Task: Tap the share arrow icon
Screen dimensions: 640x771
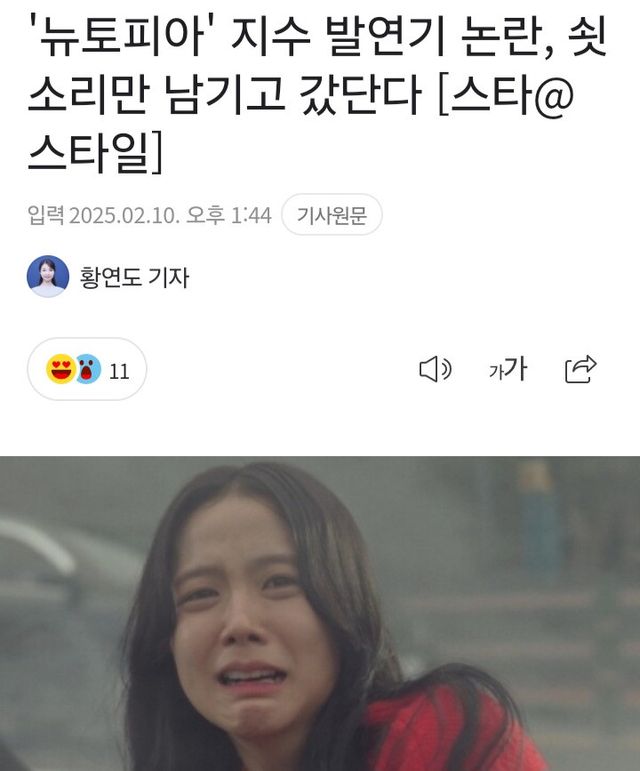Action: click(581, 369)
